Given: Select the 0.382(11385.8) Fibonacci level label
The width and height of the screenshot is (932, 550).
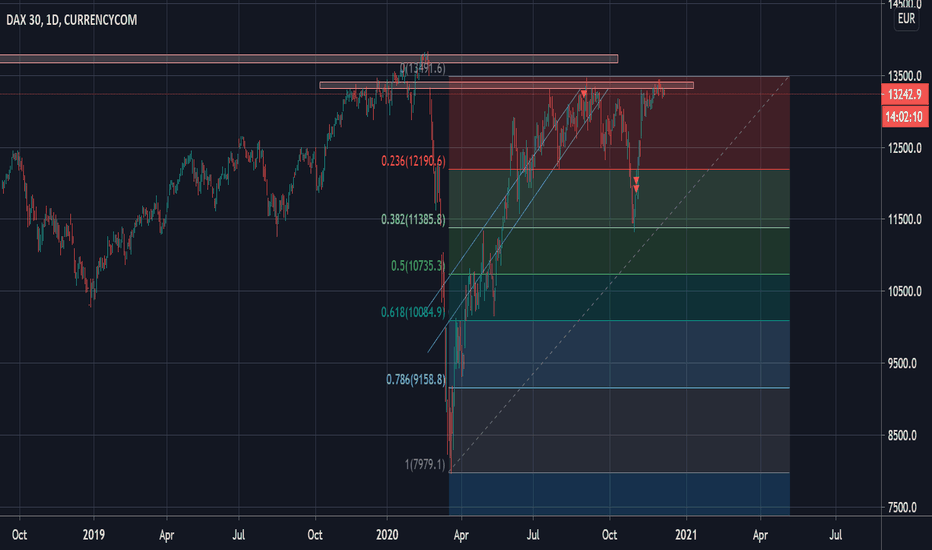Looking at the screenshot, I should (x=413, y=220).
